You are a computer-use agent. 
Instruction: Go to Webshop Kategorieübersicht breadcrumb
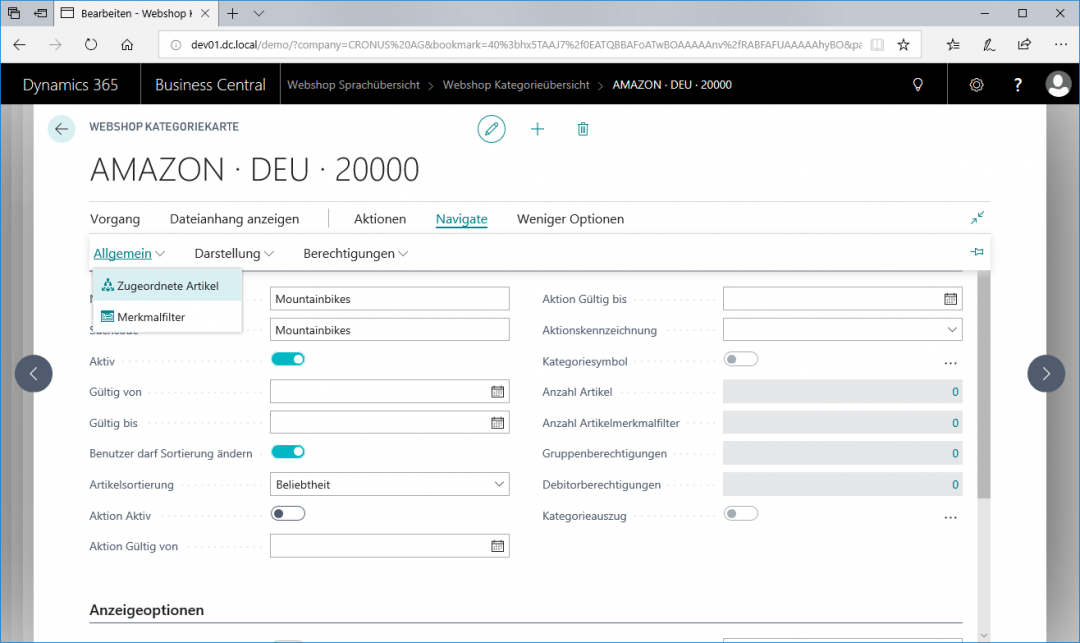coord(516,85)
